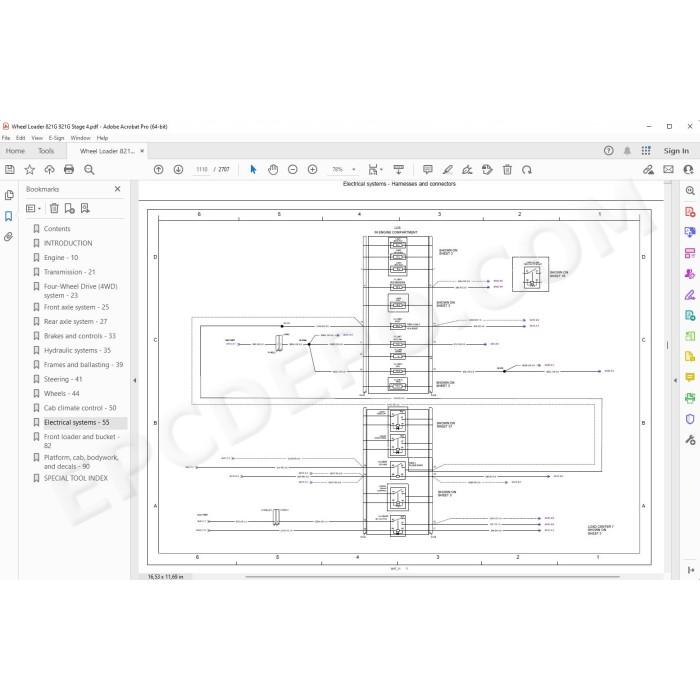Open the Brakes and controls - 33 bookmark
This screenshot has width=700, height=700.
79,336
